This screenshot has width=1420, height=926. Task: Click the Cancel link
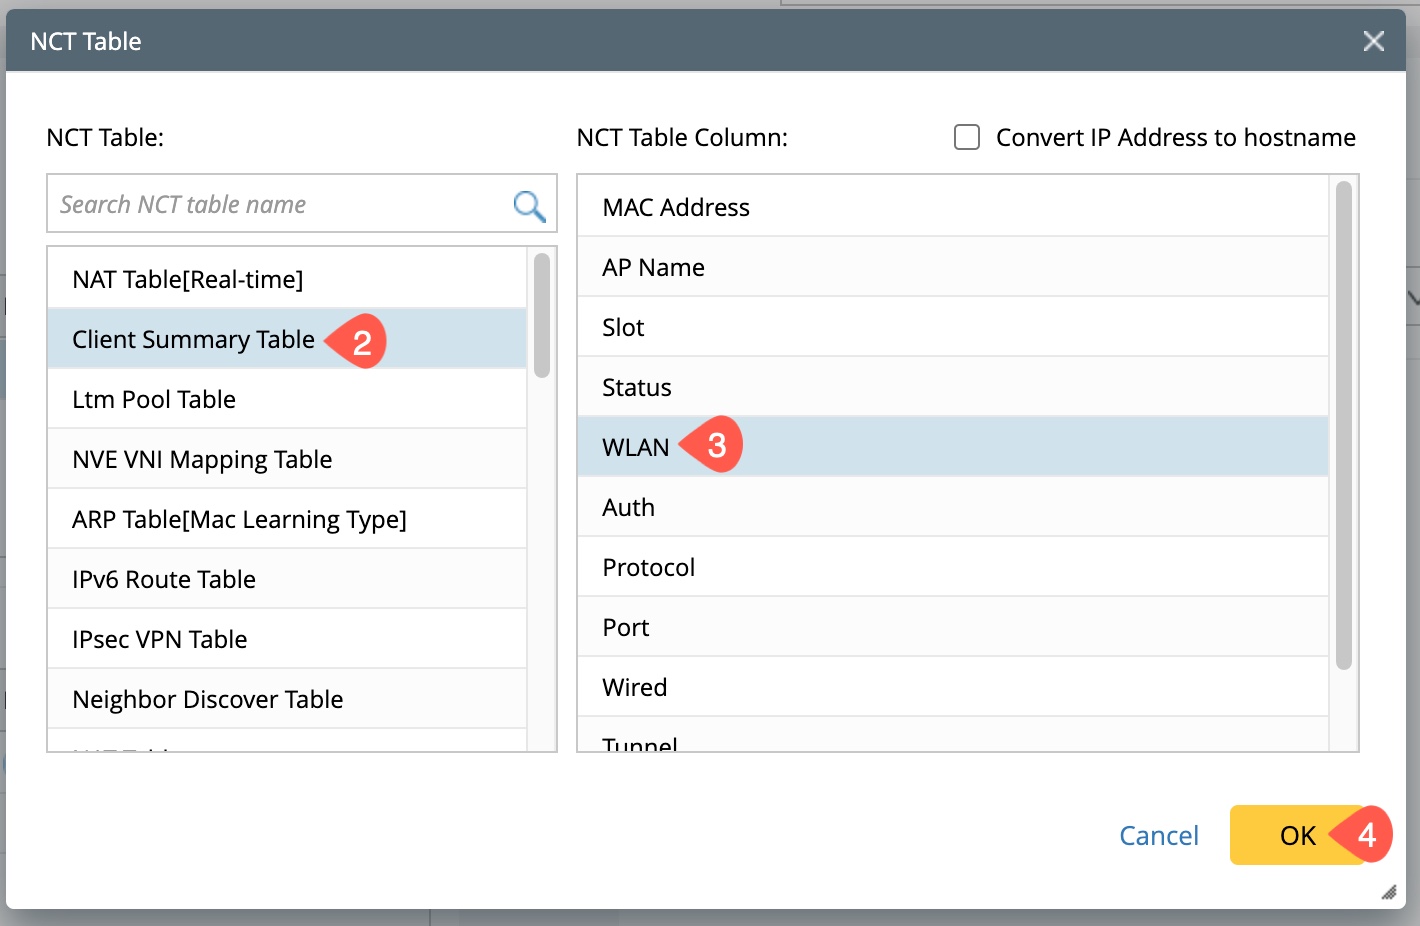click(x=1158, y=835)
